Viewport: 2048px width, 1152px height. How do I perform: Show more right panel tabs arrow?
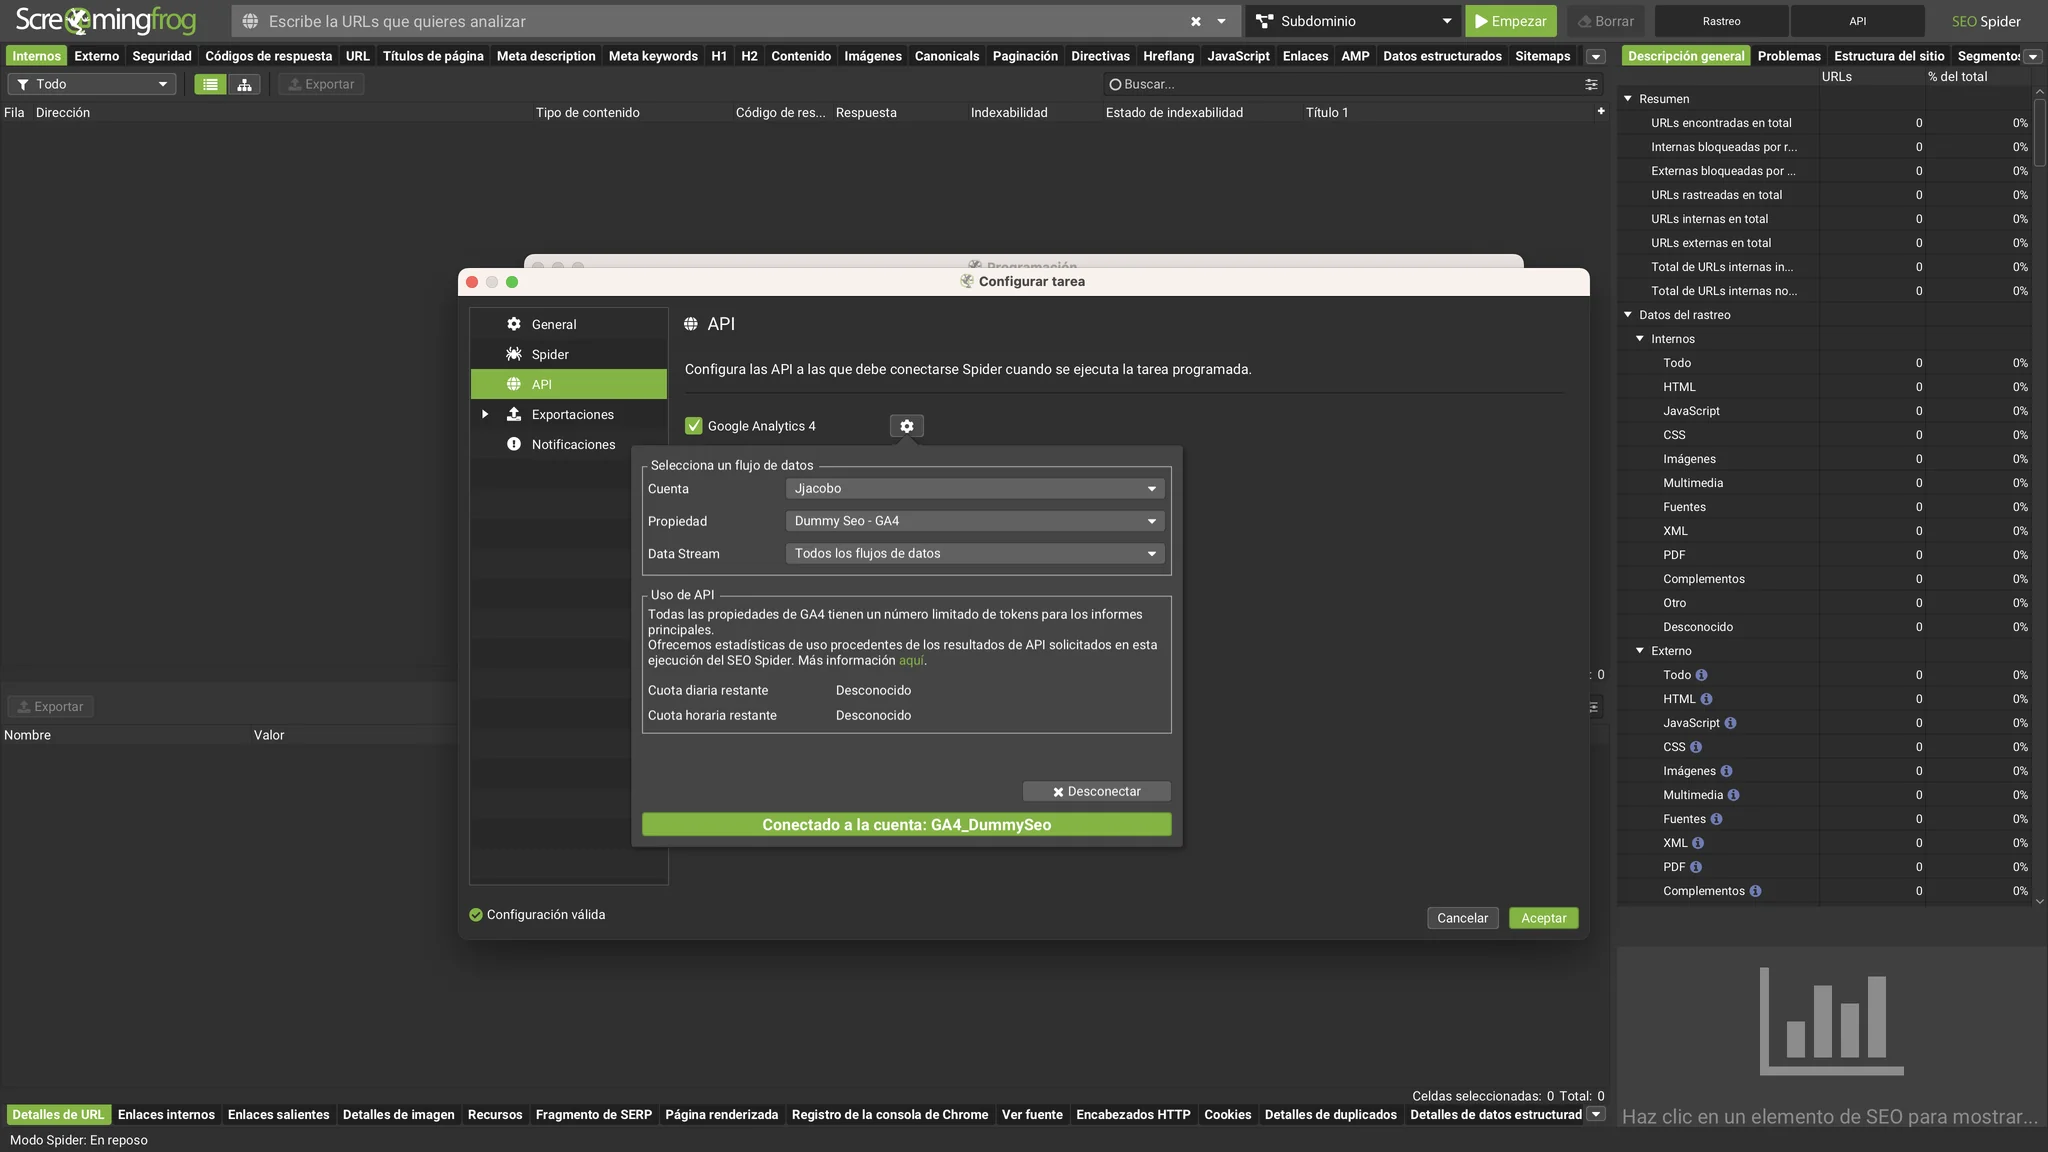2033,57
